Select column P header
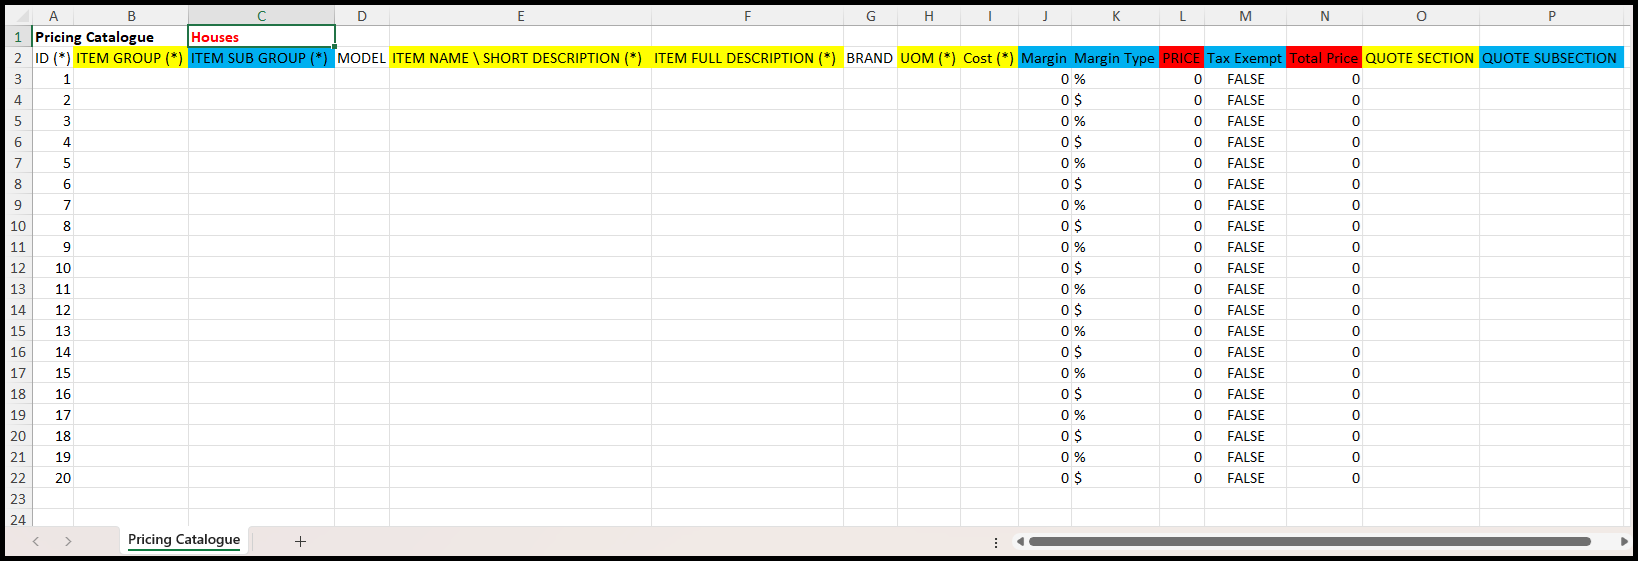 [x=1551, y=16]
